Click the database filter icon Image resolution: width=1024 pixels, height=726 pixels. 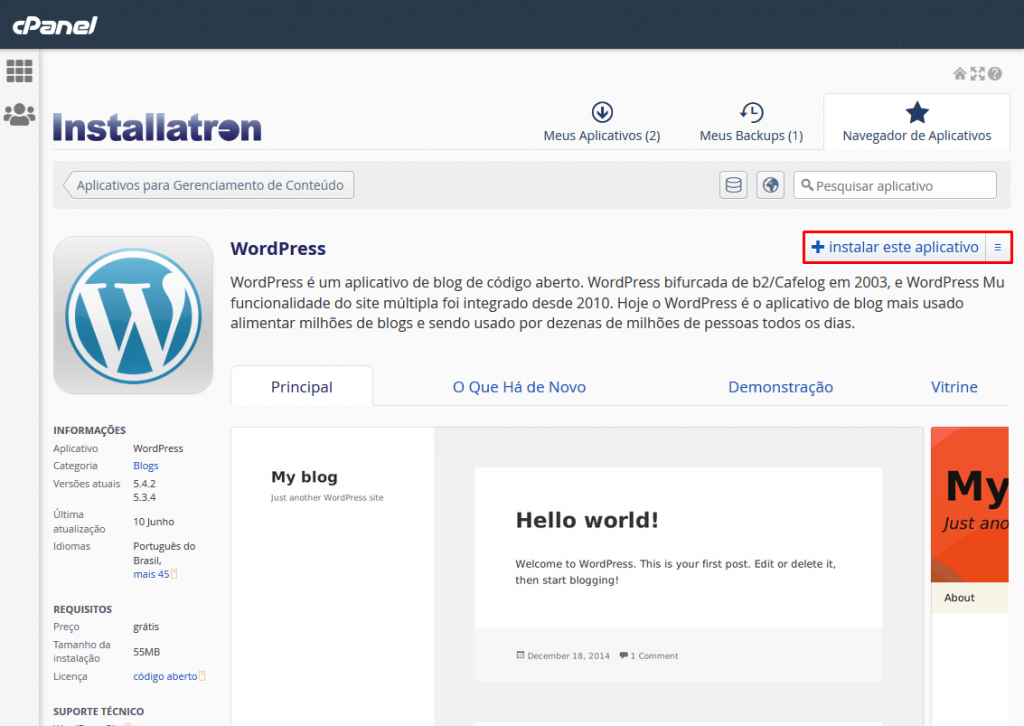tap(733, 184)
